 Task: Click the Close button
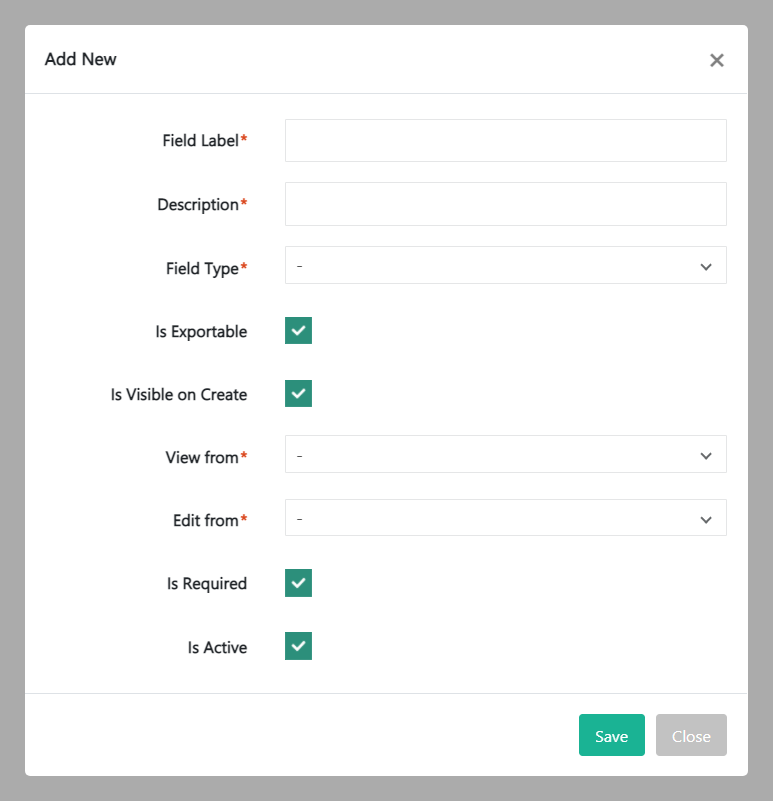[x=691, y=735]
